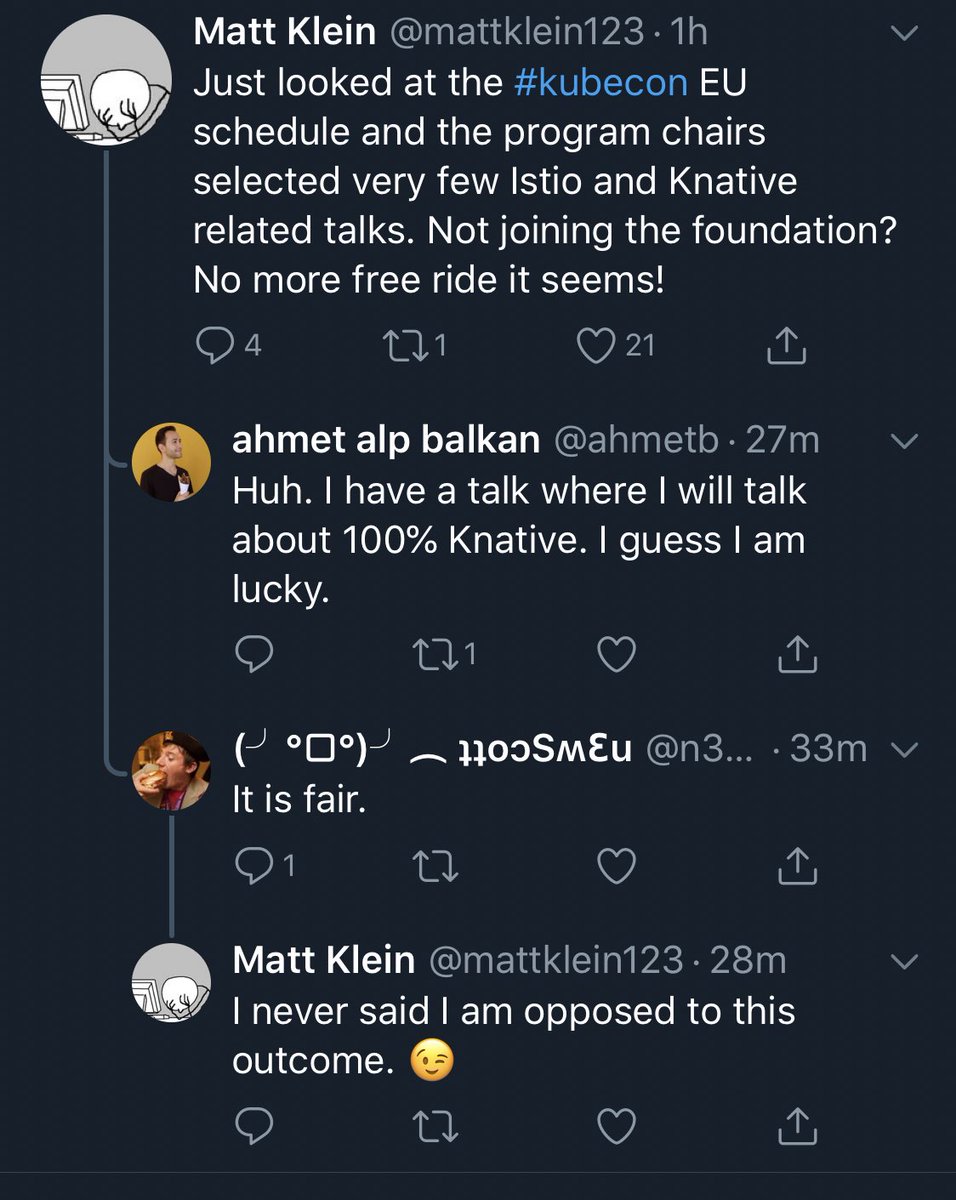Viewport: 956px width, 1200px height.
Task: Share ahmet alp balkan's tweet
Action: (797, 655)
